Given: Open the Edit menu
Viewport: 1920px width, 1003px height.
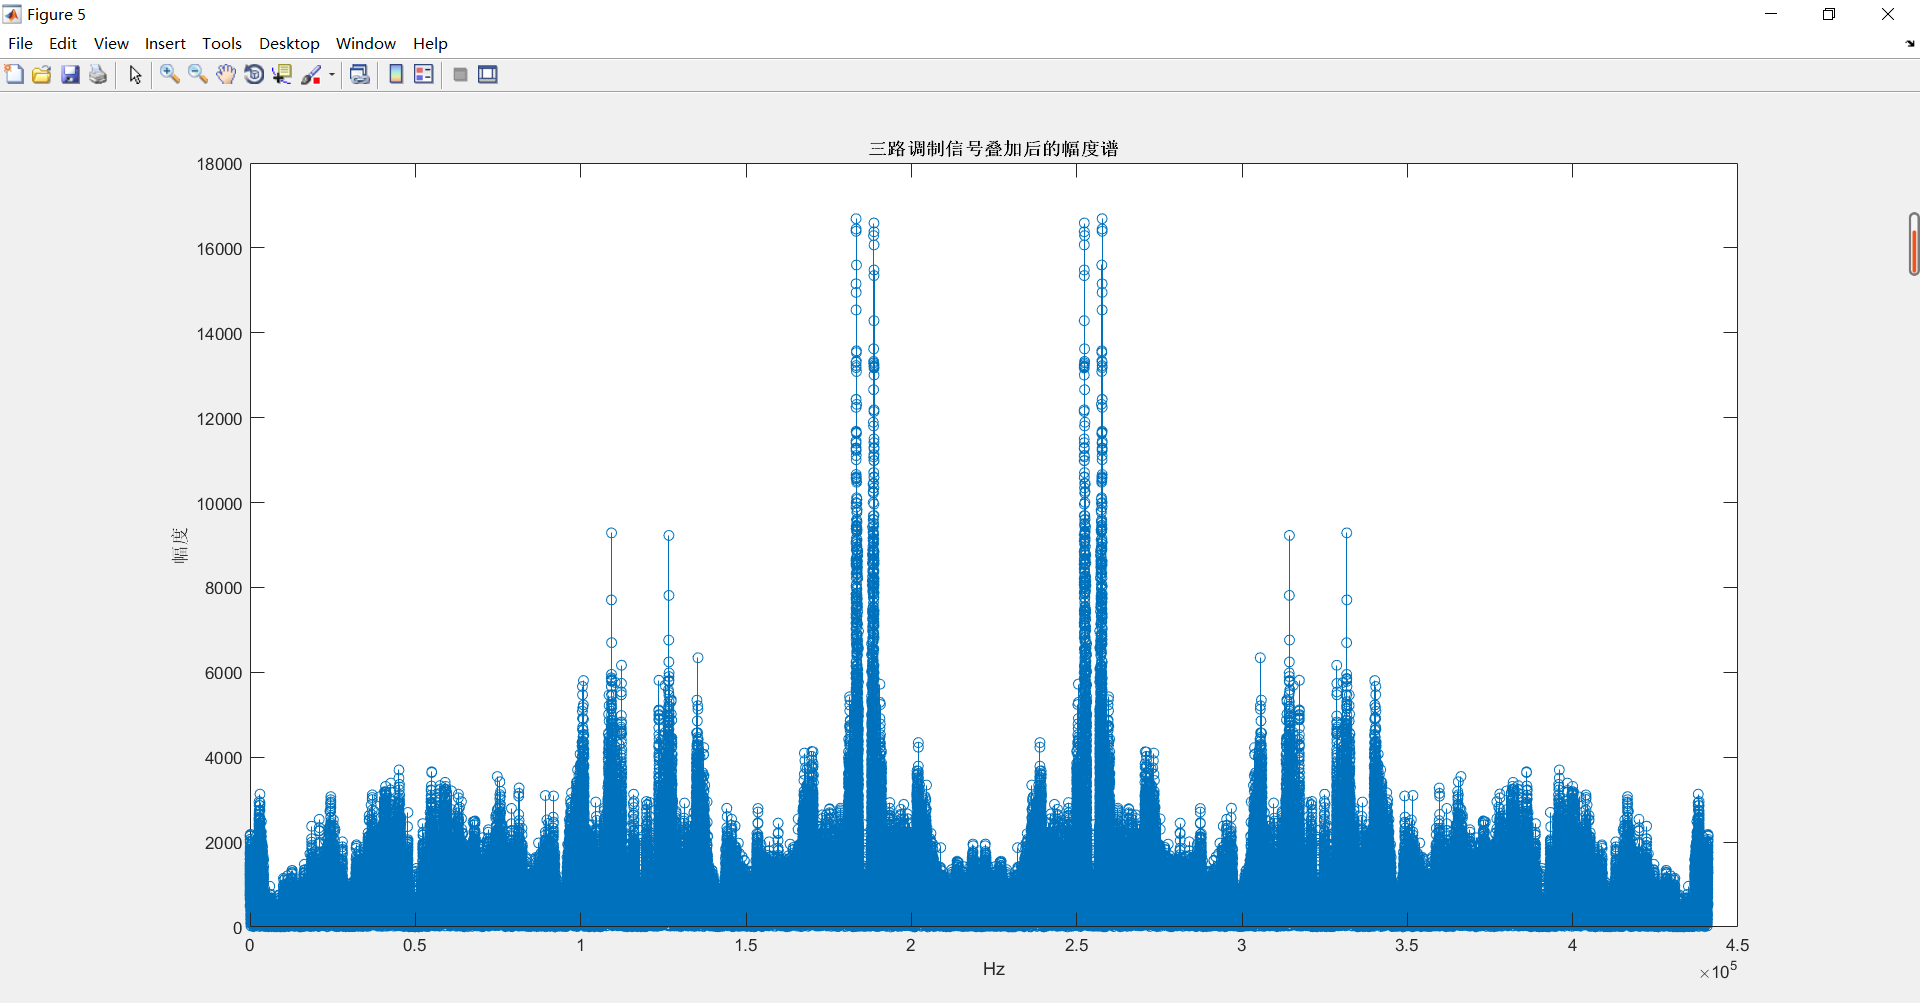Looking at the screenshot, I should click(x=63, y=43).
